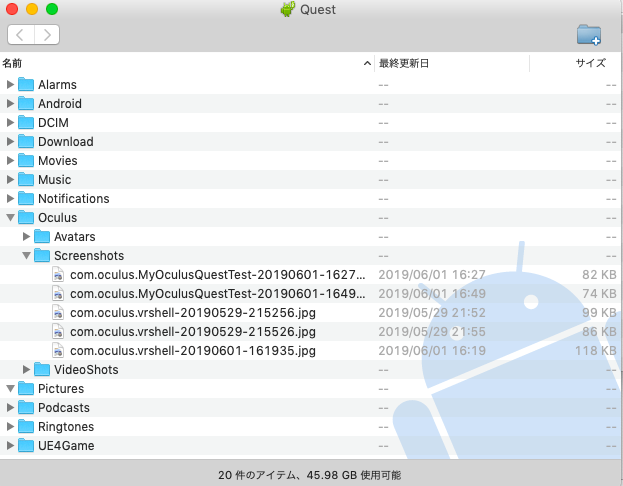Viewport: 623px width, 486px height.
Task: Collapse the Oculus folder disclosure triangle
Action: pos(10,217)
